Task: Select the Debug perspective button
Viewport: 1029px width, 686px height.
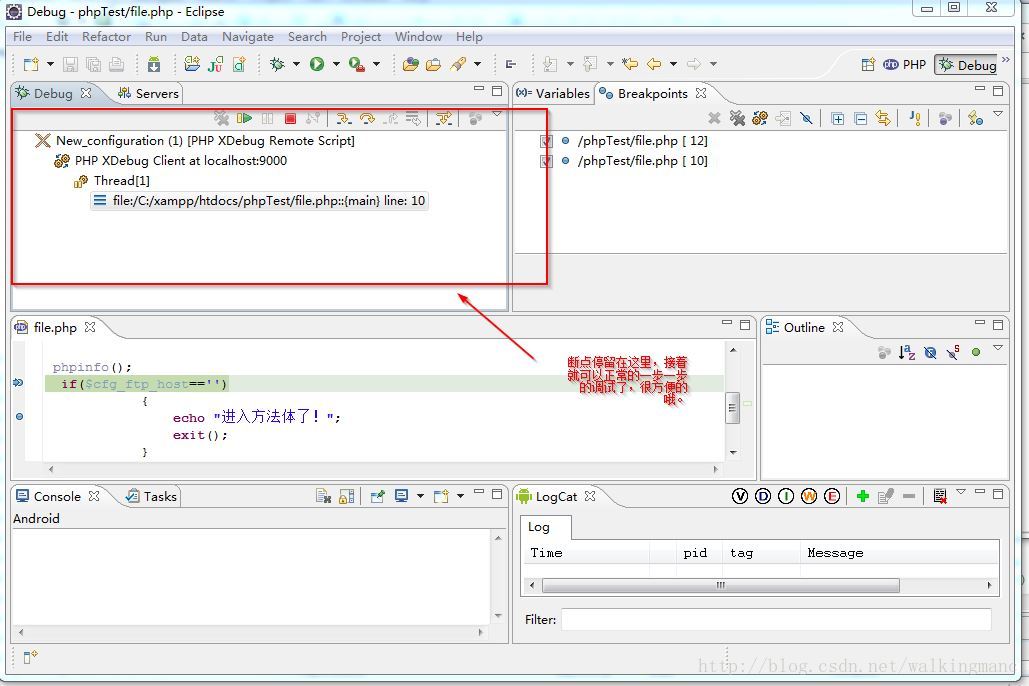Action: point(967,64)
